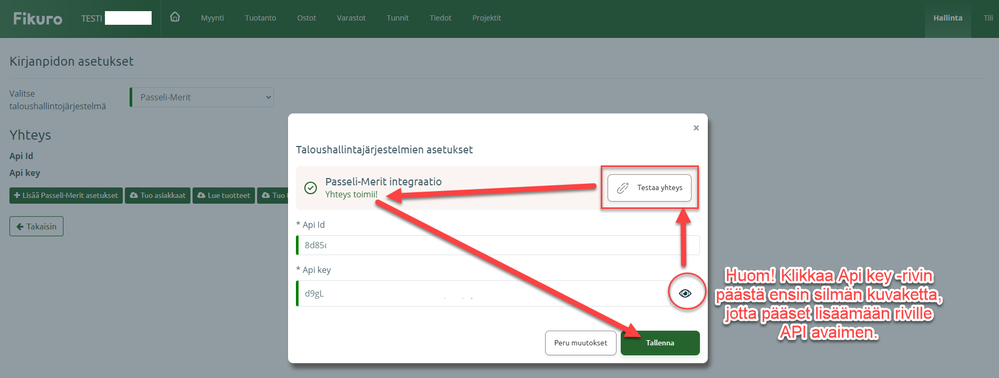Click the TESTI company label in the navbar
This screenshot has width=999, height=378.
92,18
